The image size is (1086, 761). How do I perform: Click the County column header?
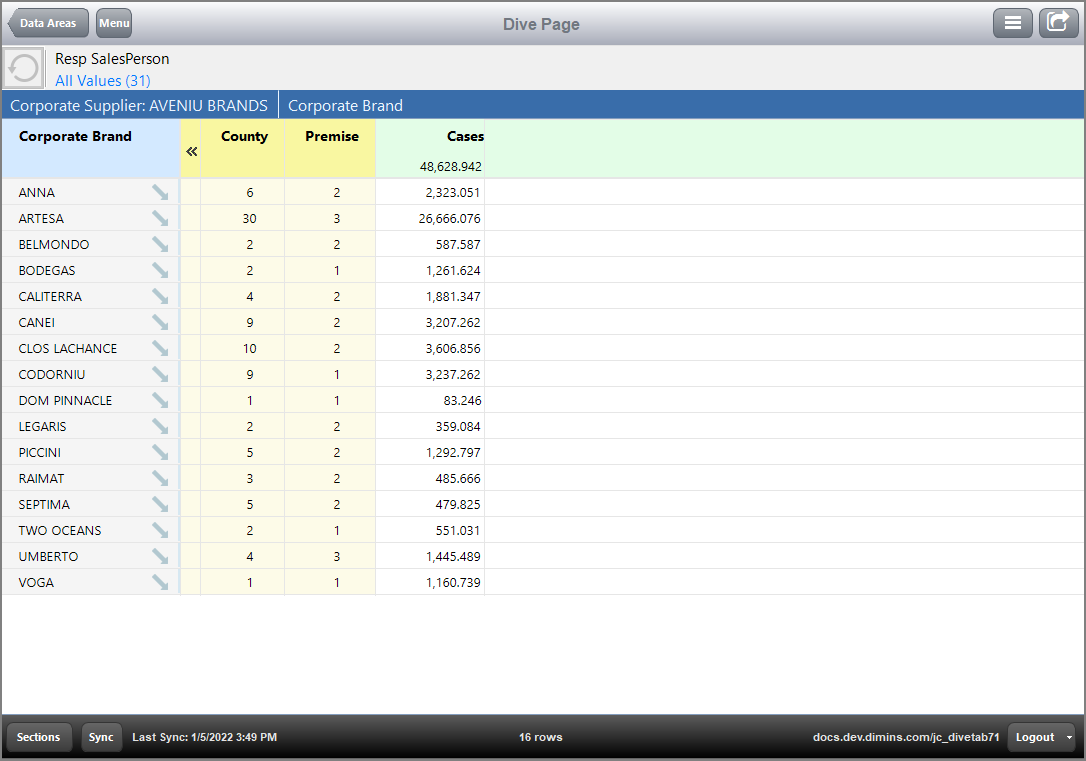click(244, 137)
